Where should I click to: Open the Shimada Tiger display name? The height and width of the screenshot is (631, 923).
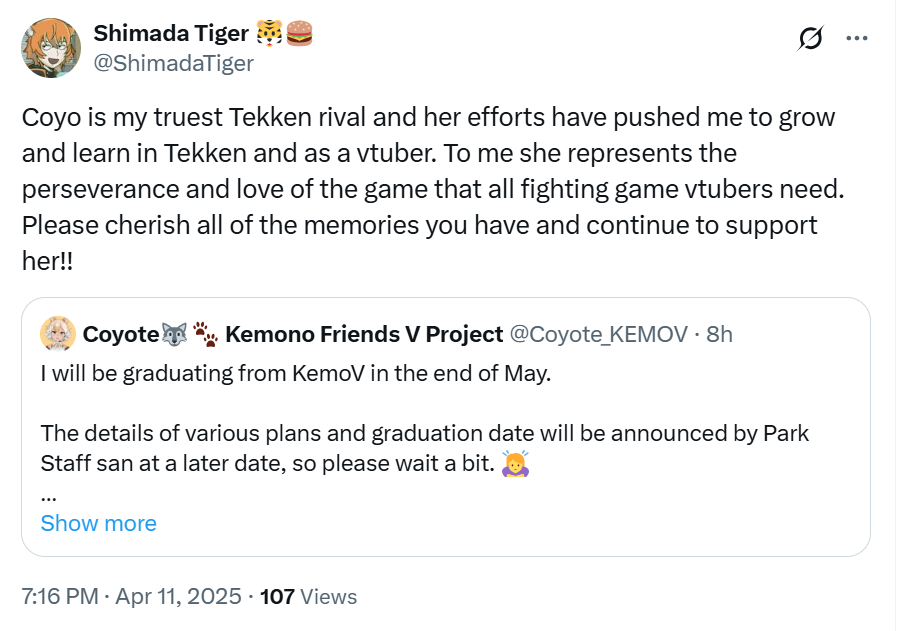(171, 33)
